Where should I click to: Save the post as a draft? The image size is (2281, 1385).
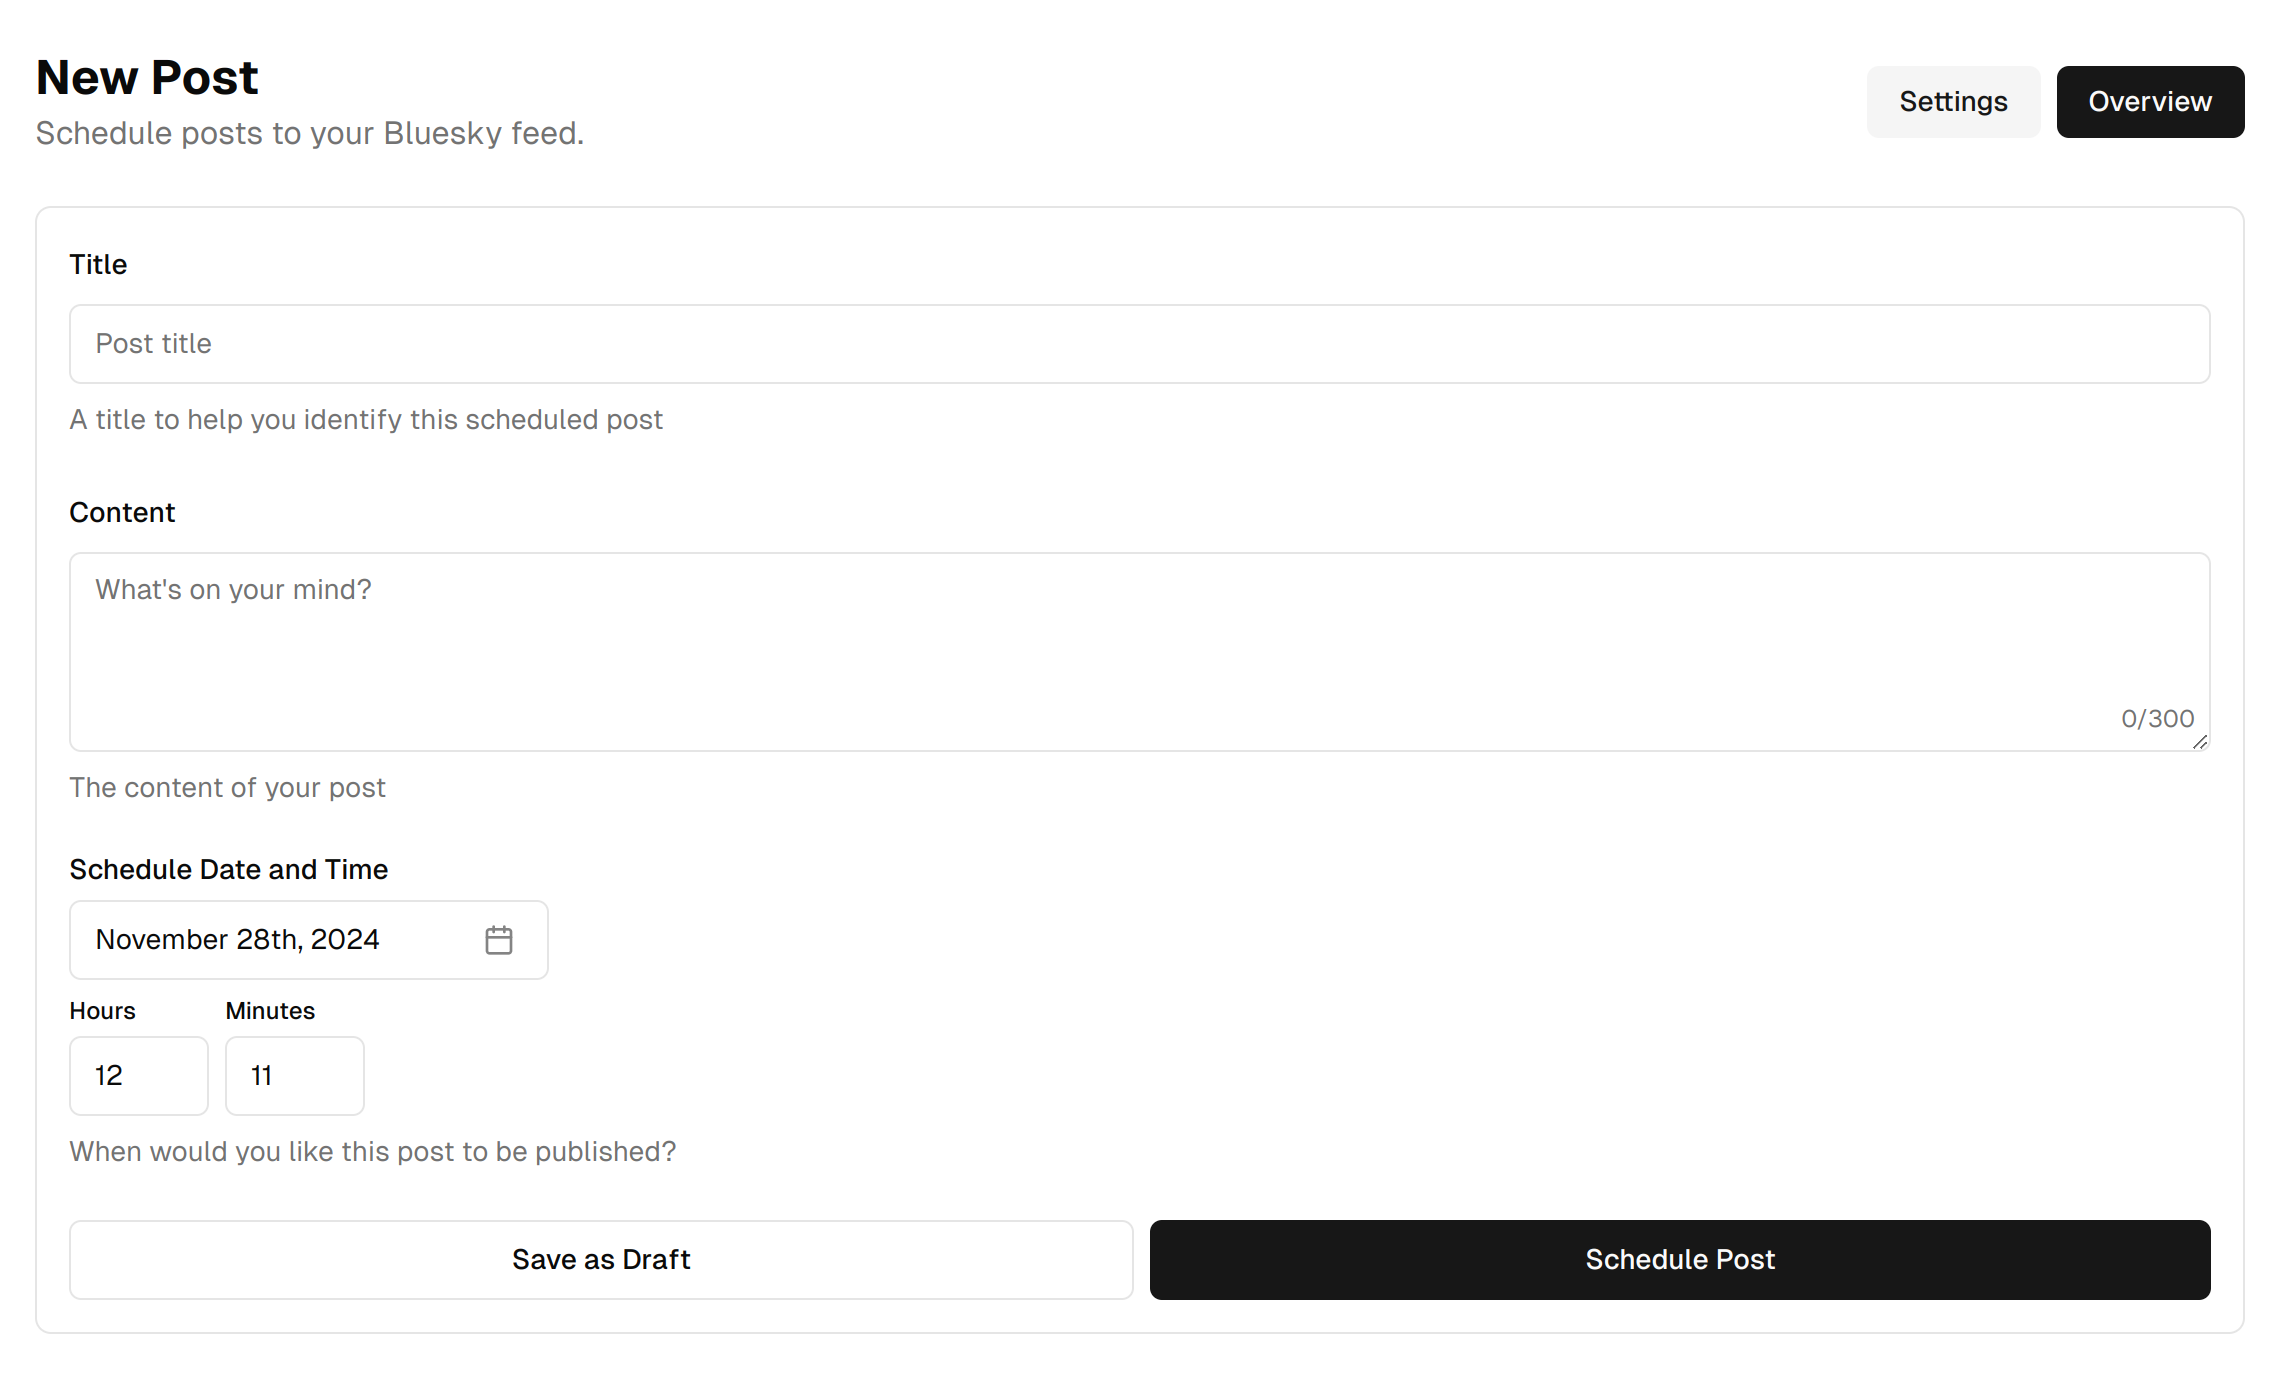point(600,1260)
